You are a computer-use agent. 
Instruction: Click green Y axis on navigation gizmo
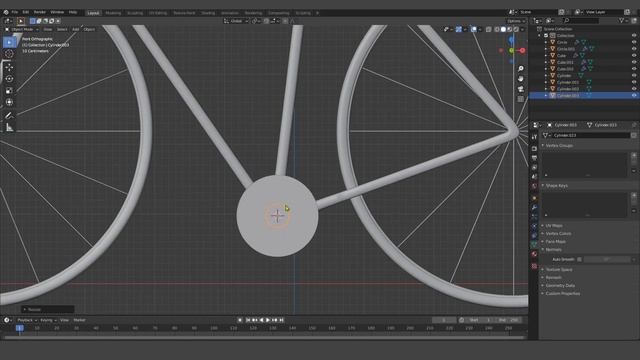(511, 50)
